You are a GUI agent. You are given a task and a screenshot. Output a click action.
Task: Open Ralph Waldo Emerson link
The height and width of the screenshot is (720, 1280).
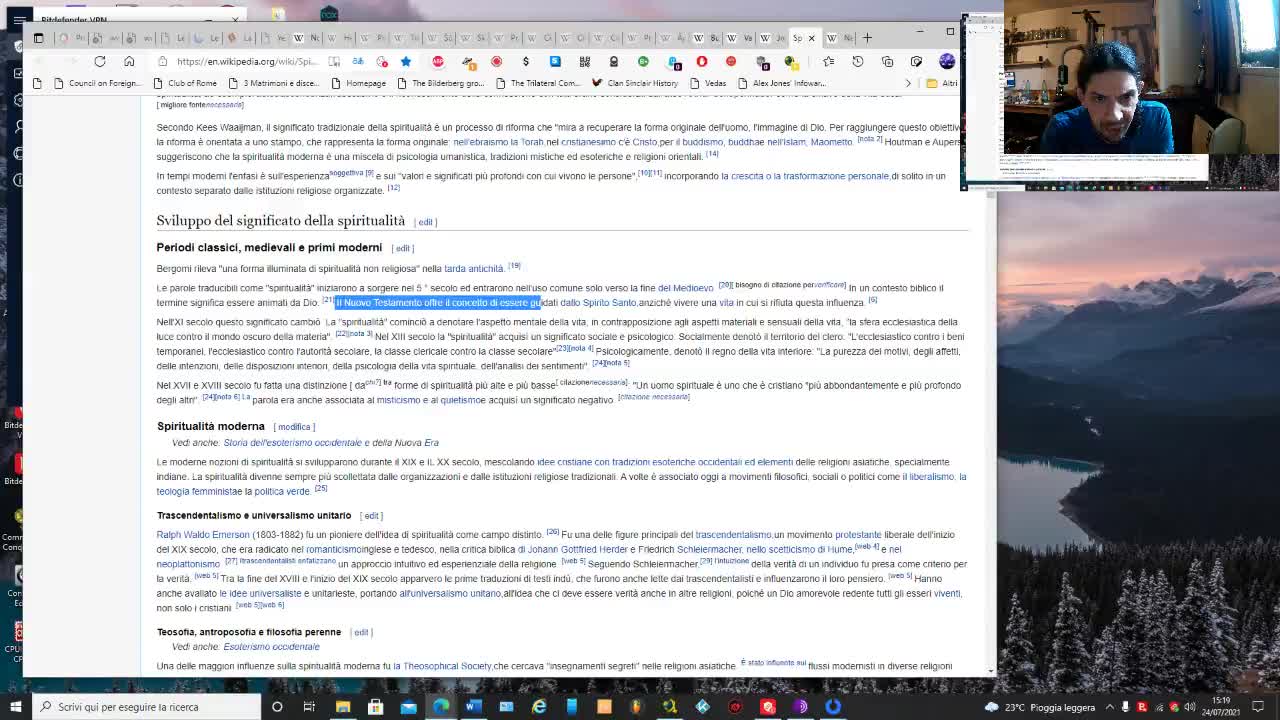203,535
